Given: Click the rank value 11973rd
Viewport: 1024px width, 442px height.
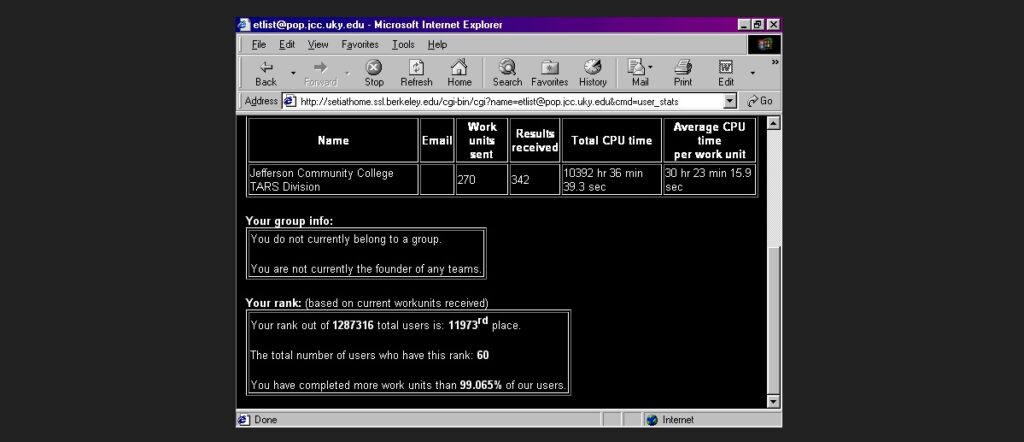Looking at the screenshot, I should pyautogui.click(x=468, y=324).
